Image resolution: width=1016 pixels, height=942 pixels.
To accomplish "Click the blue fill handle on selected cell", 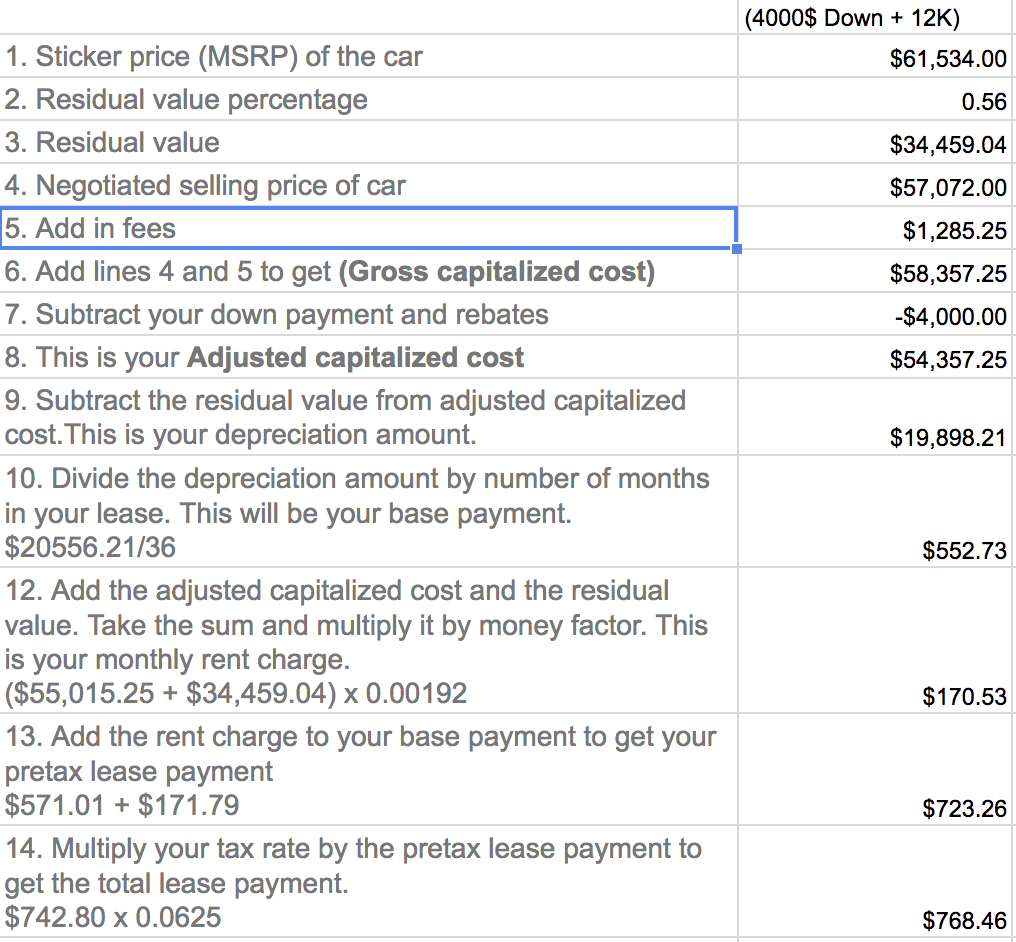I will click(737, 249).
